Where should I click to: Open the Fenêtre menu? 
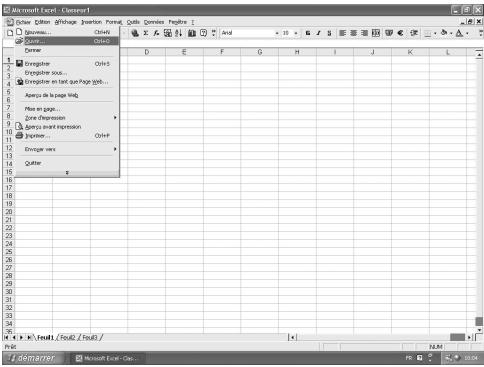pos(177,22)
